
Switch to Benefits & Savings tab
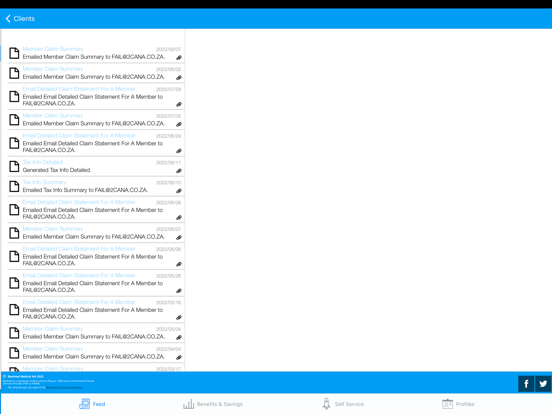coord(213,404)
